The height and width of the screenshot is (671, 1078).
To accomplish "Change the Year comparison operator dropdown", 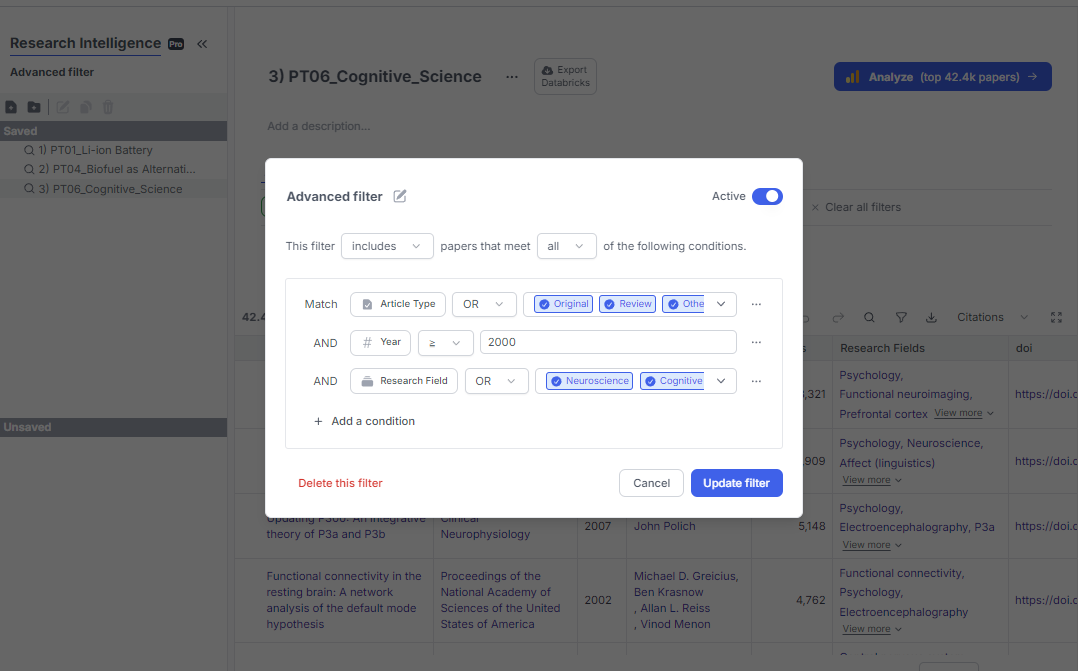I will pos(445,342).
